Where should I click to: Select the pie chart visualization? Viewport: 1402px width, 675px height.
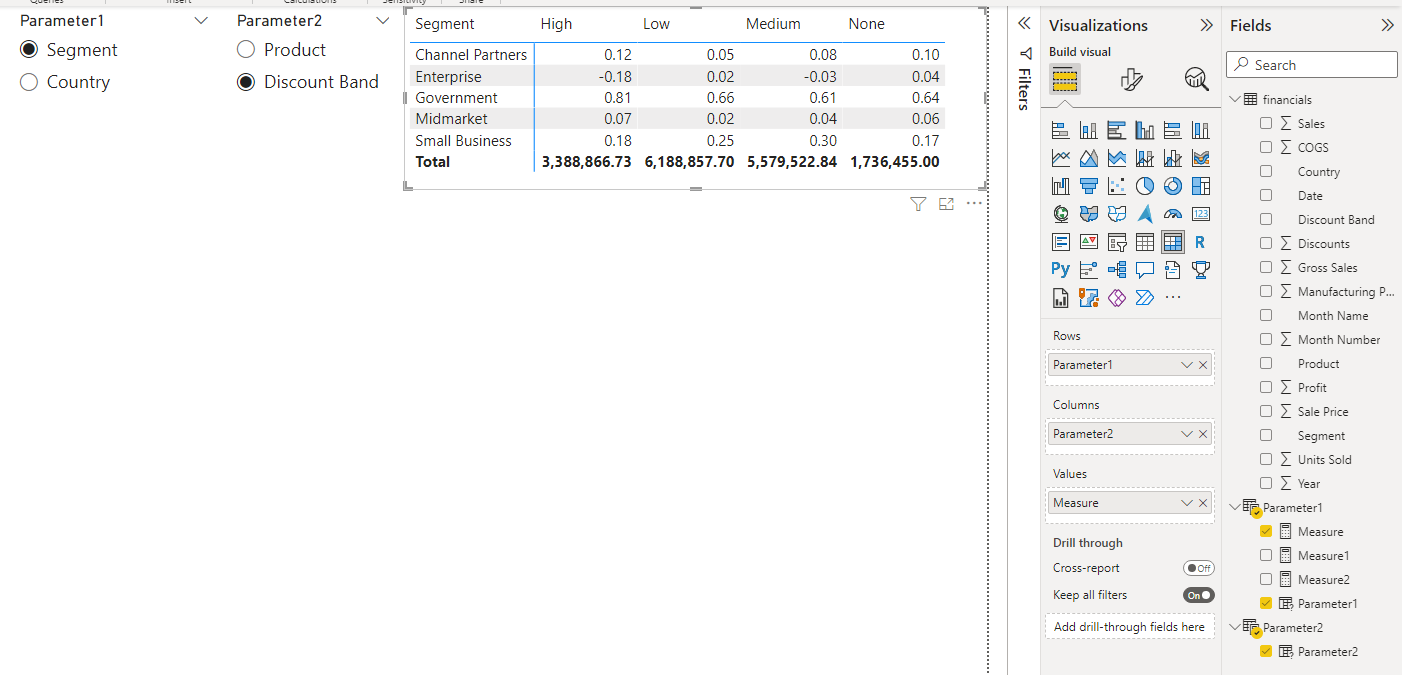pos(1145,186)
